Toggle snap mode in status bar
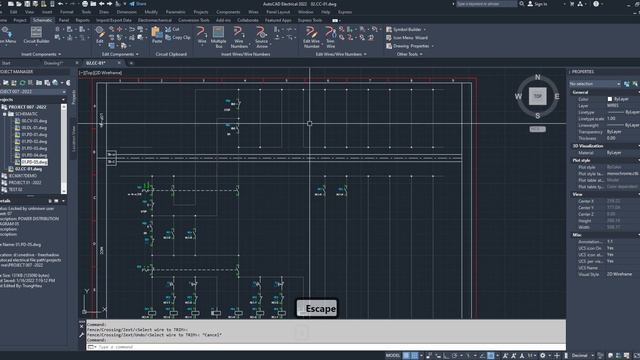This screenshot has width=640, height=360. 415,356
